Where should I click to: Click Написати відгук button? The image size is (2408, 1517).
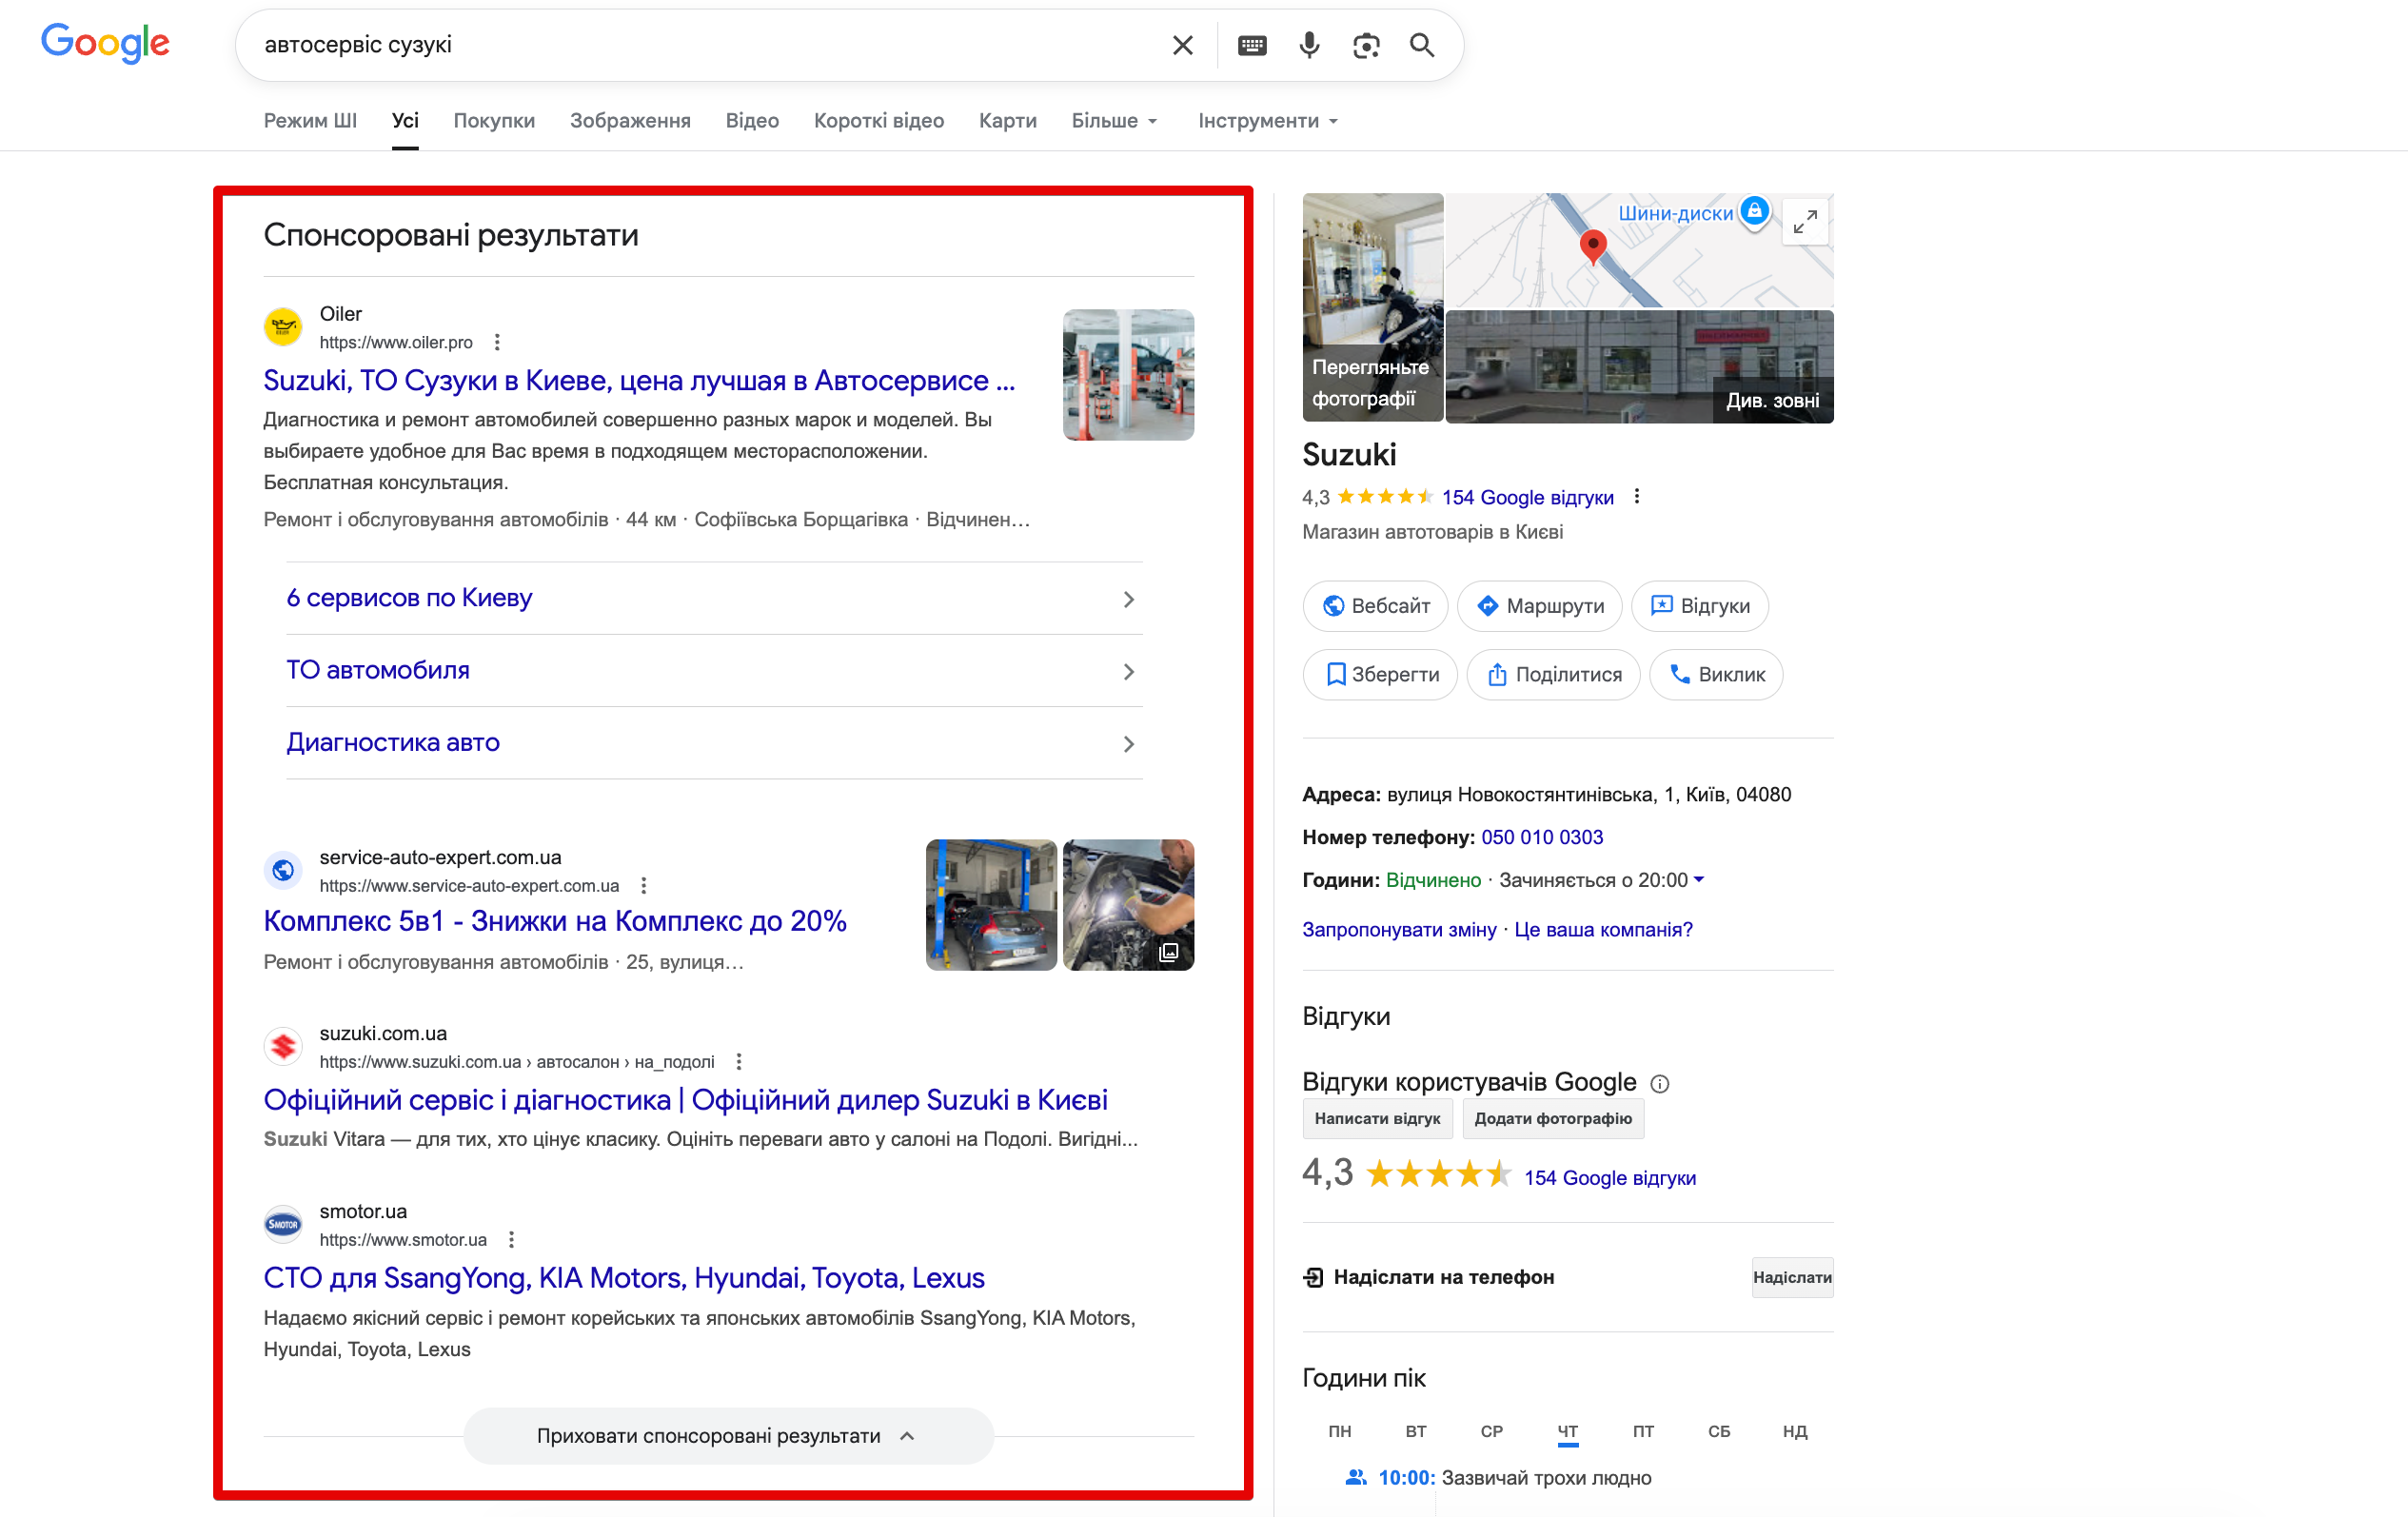tap(1377, 1119)
